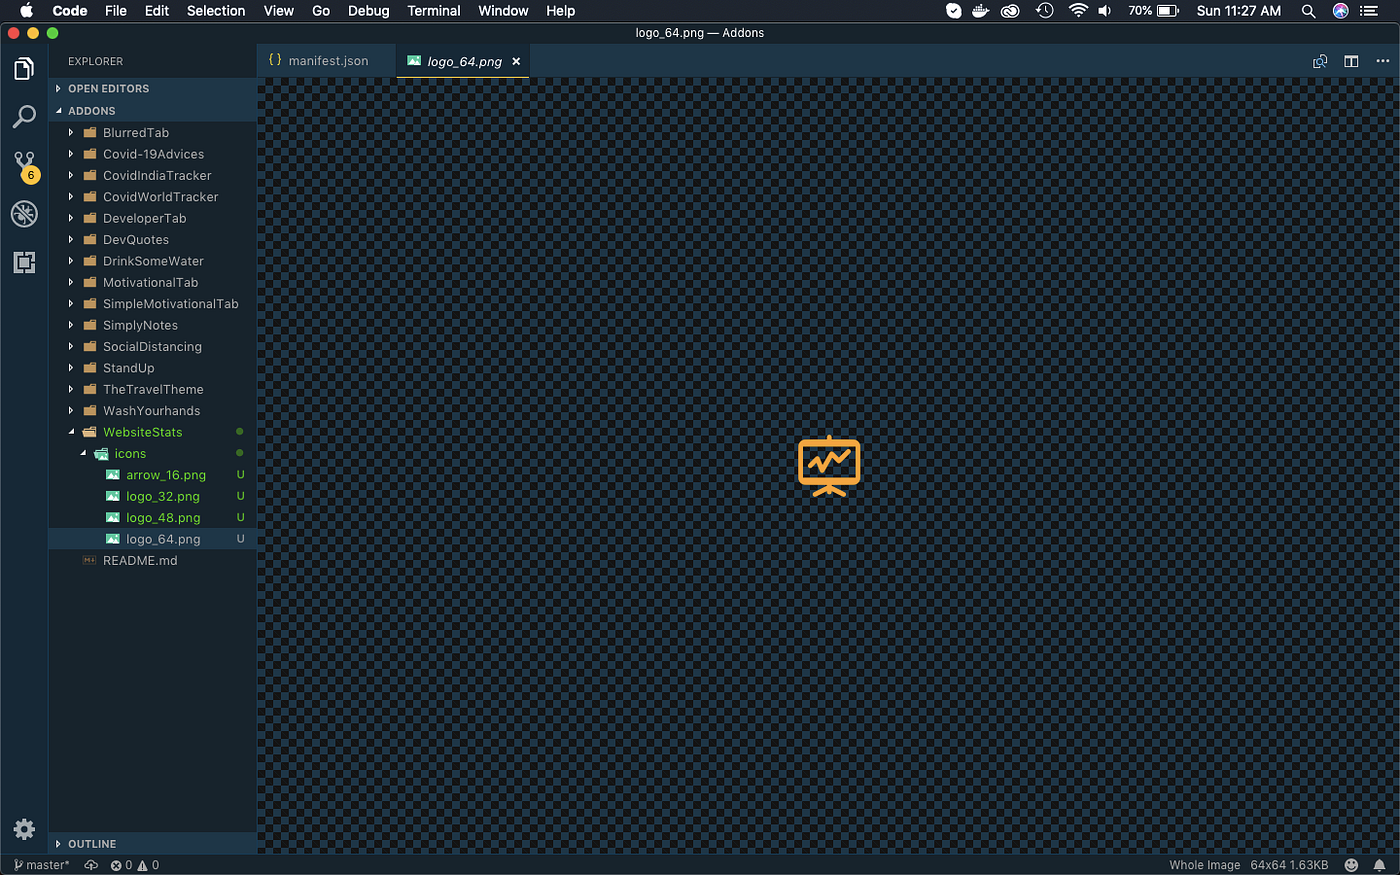
Task: Select the SocialDistancing folder
Action: tap(153, 347)
